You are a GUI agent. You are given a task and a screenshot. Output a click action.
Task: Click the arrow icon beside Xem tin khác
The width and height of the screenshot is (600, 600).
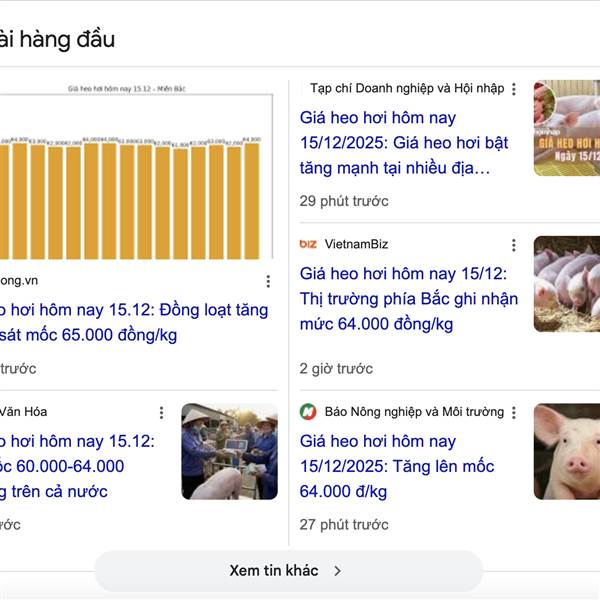click(x=338, y=571)
